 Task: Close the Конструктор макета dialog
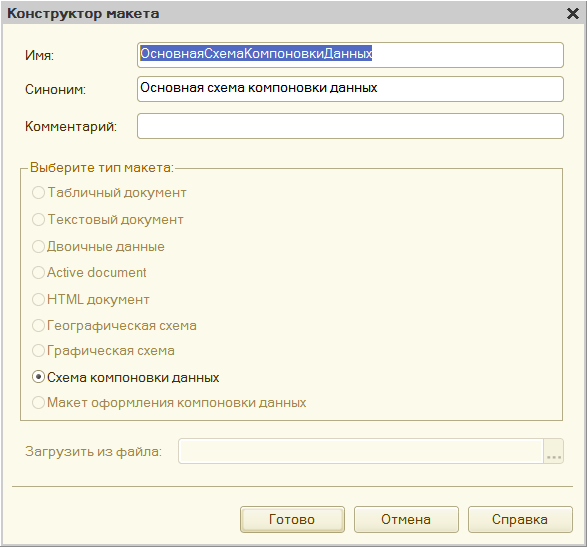[x=573, y=13]
